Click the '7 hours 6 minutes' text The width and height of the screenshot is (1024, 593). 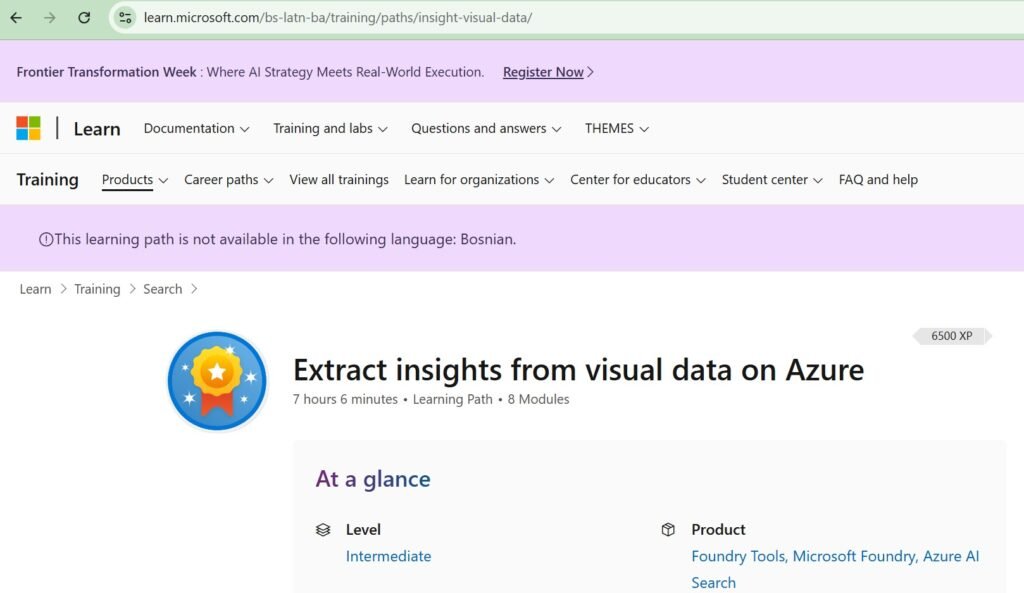345,399
